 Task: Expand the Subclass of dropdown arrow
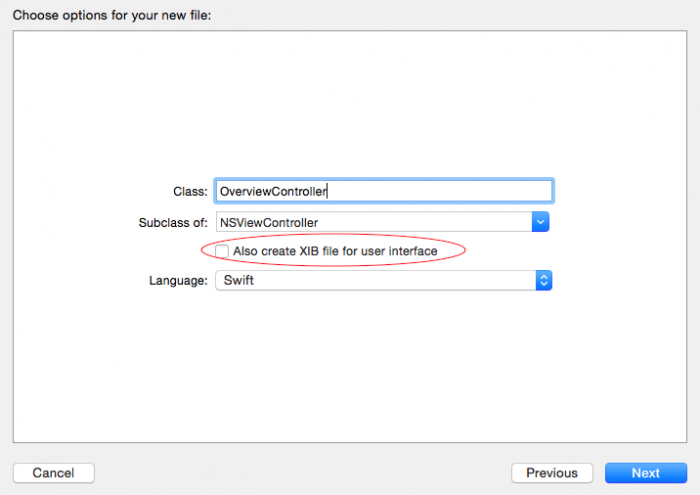pos(540,222)
